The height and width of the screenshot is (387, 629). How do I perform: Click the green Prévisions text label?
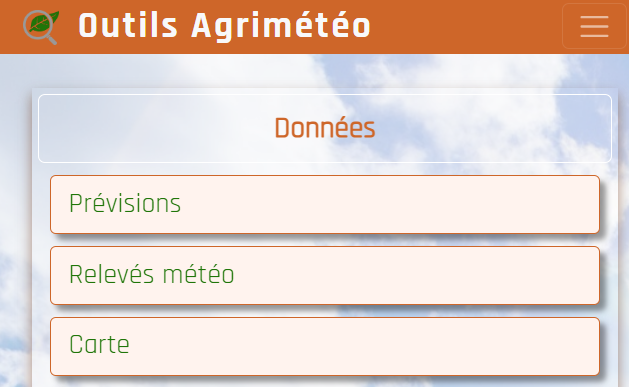pos(125,203)
